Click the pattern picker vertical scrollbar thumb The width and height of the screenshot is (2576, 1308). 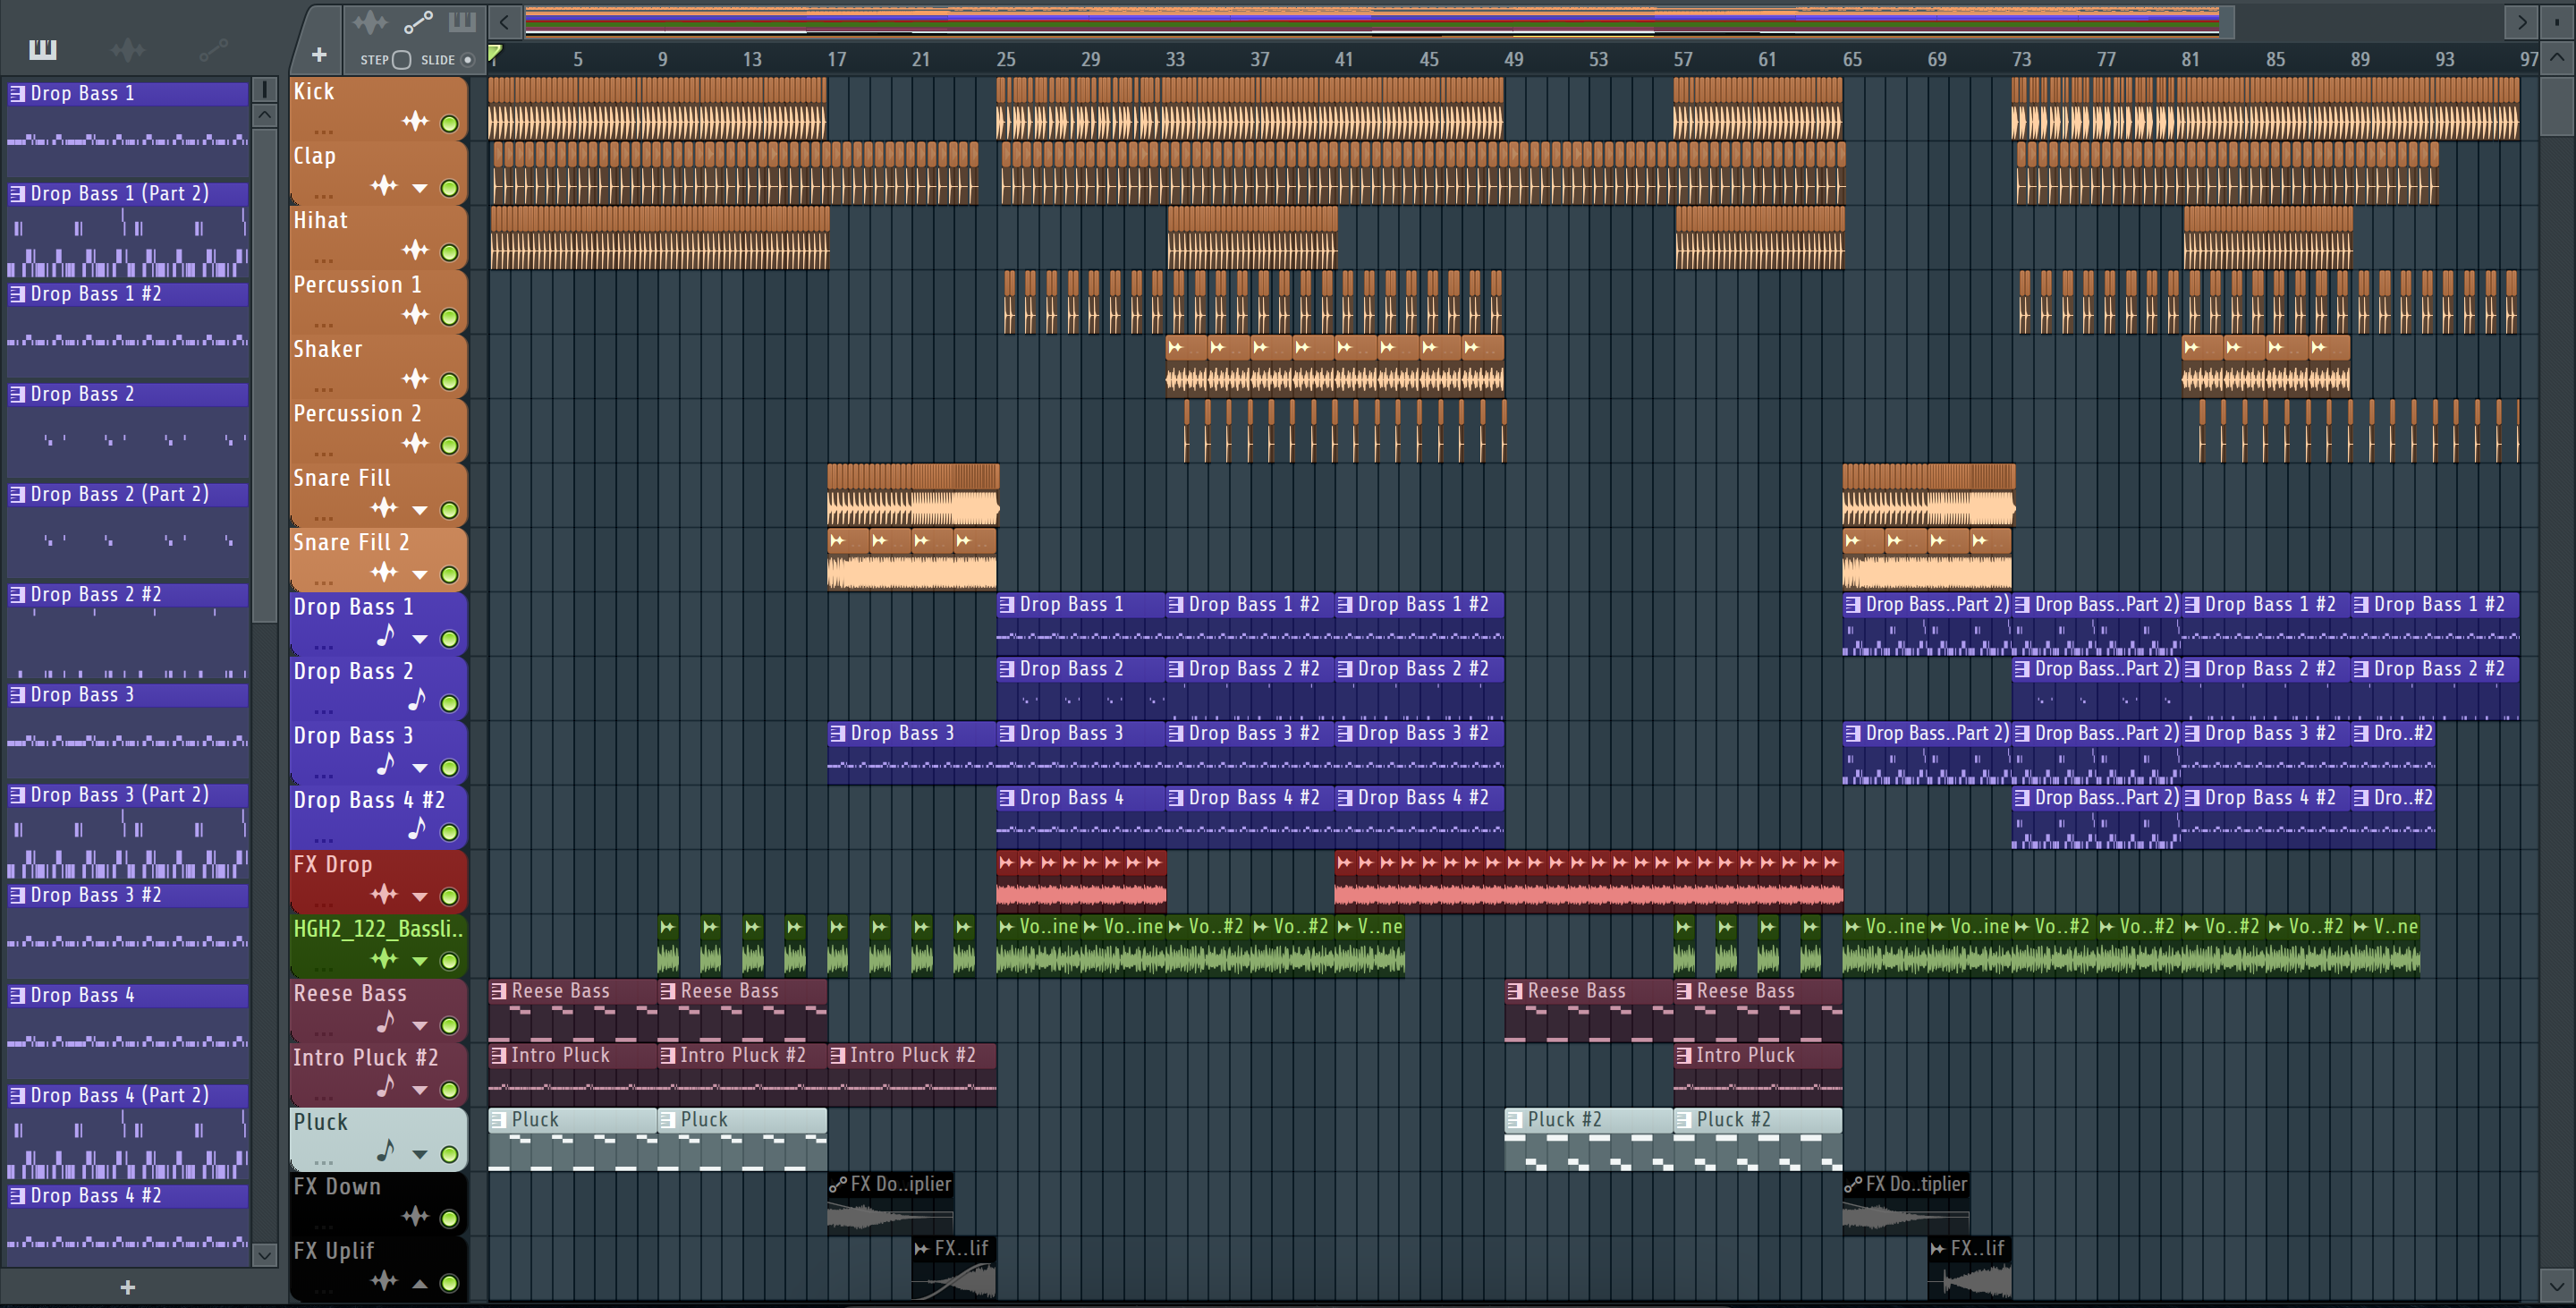(264, 375)
